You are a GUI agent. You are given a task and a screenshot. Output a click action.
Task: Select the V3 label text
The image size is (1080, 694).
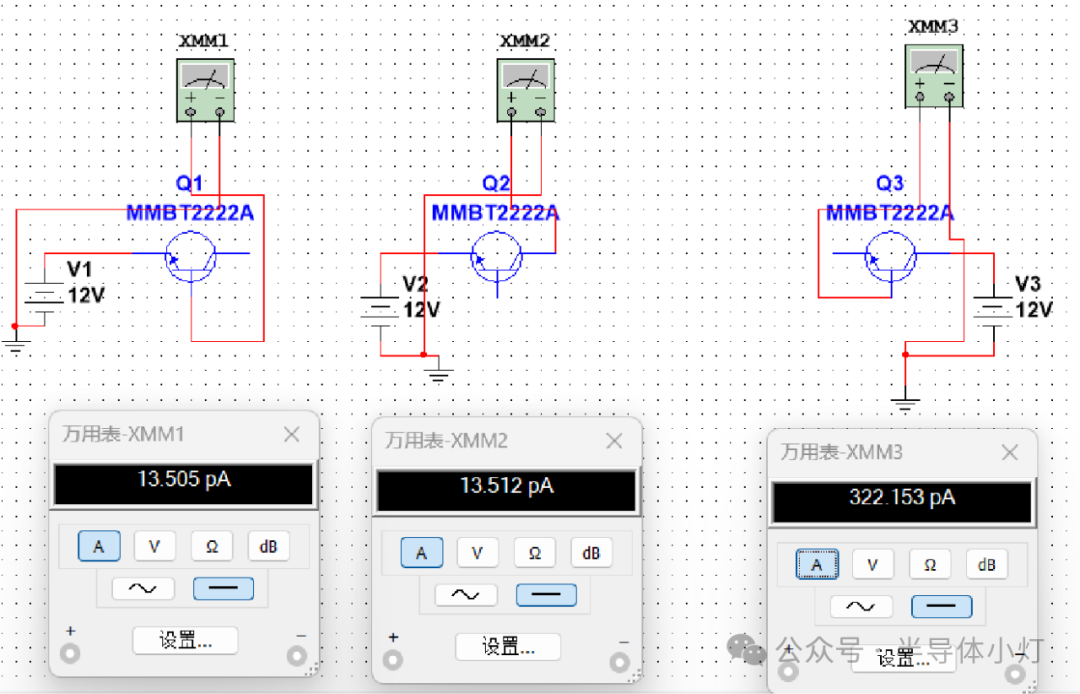pos(1028,284)
